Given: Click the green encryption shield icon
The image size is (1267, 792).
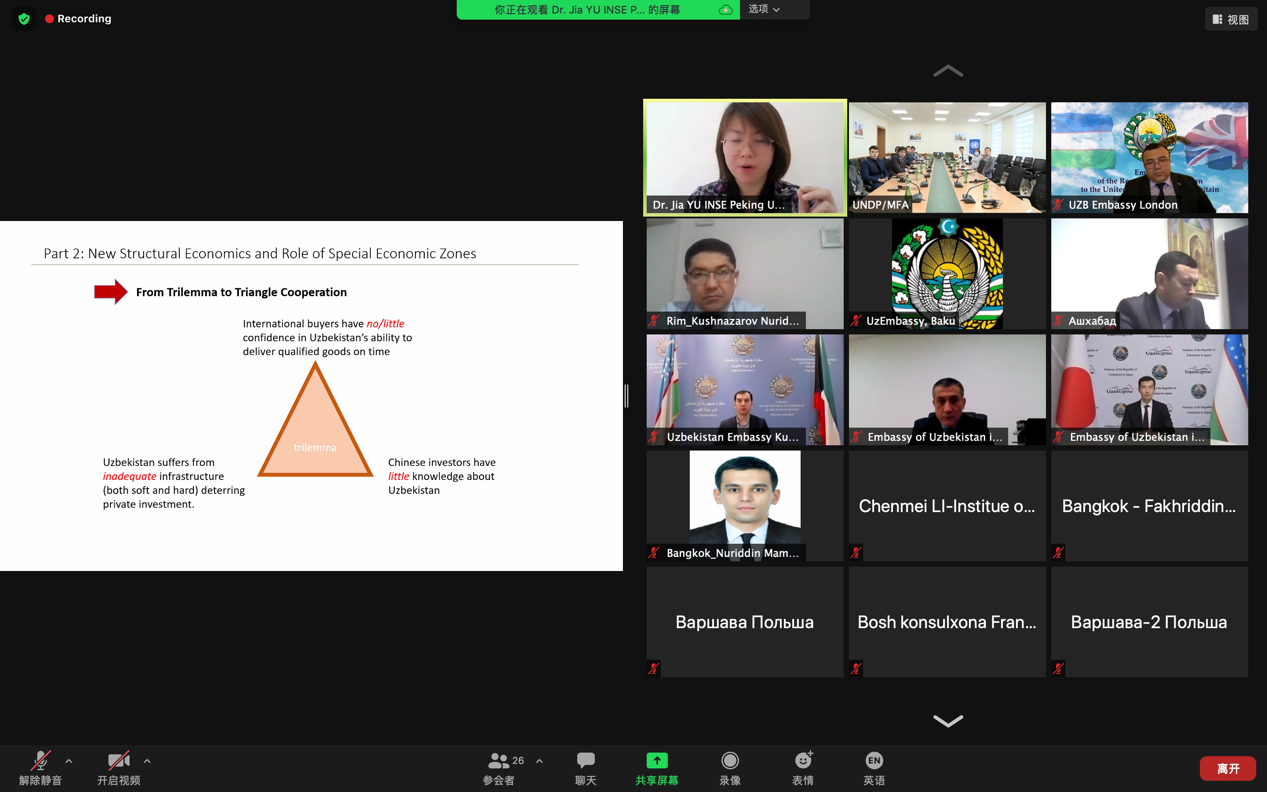Looking at the screenshot, I should point(24,19).
